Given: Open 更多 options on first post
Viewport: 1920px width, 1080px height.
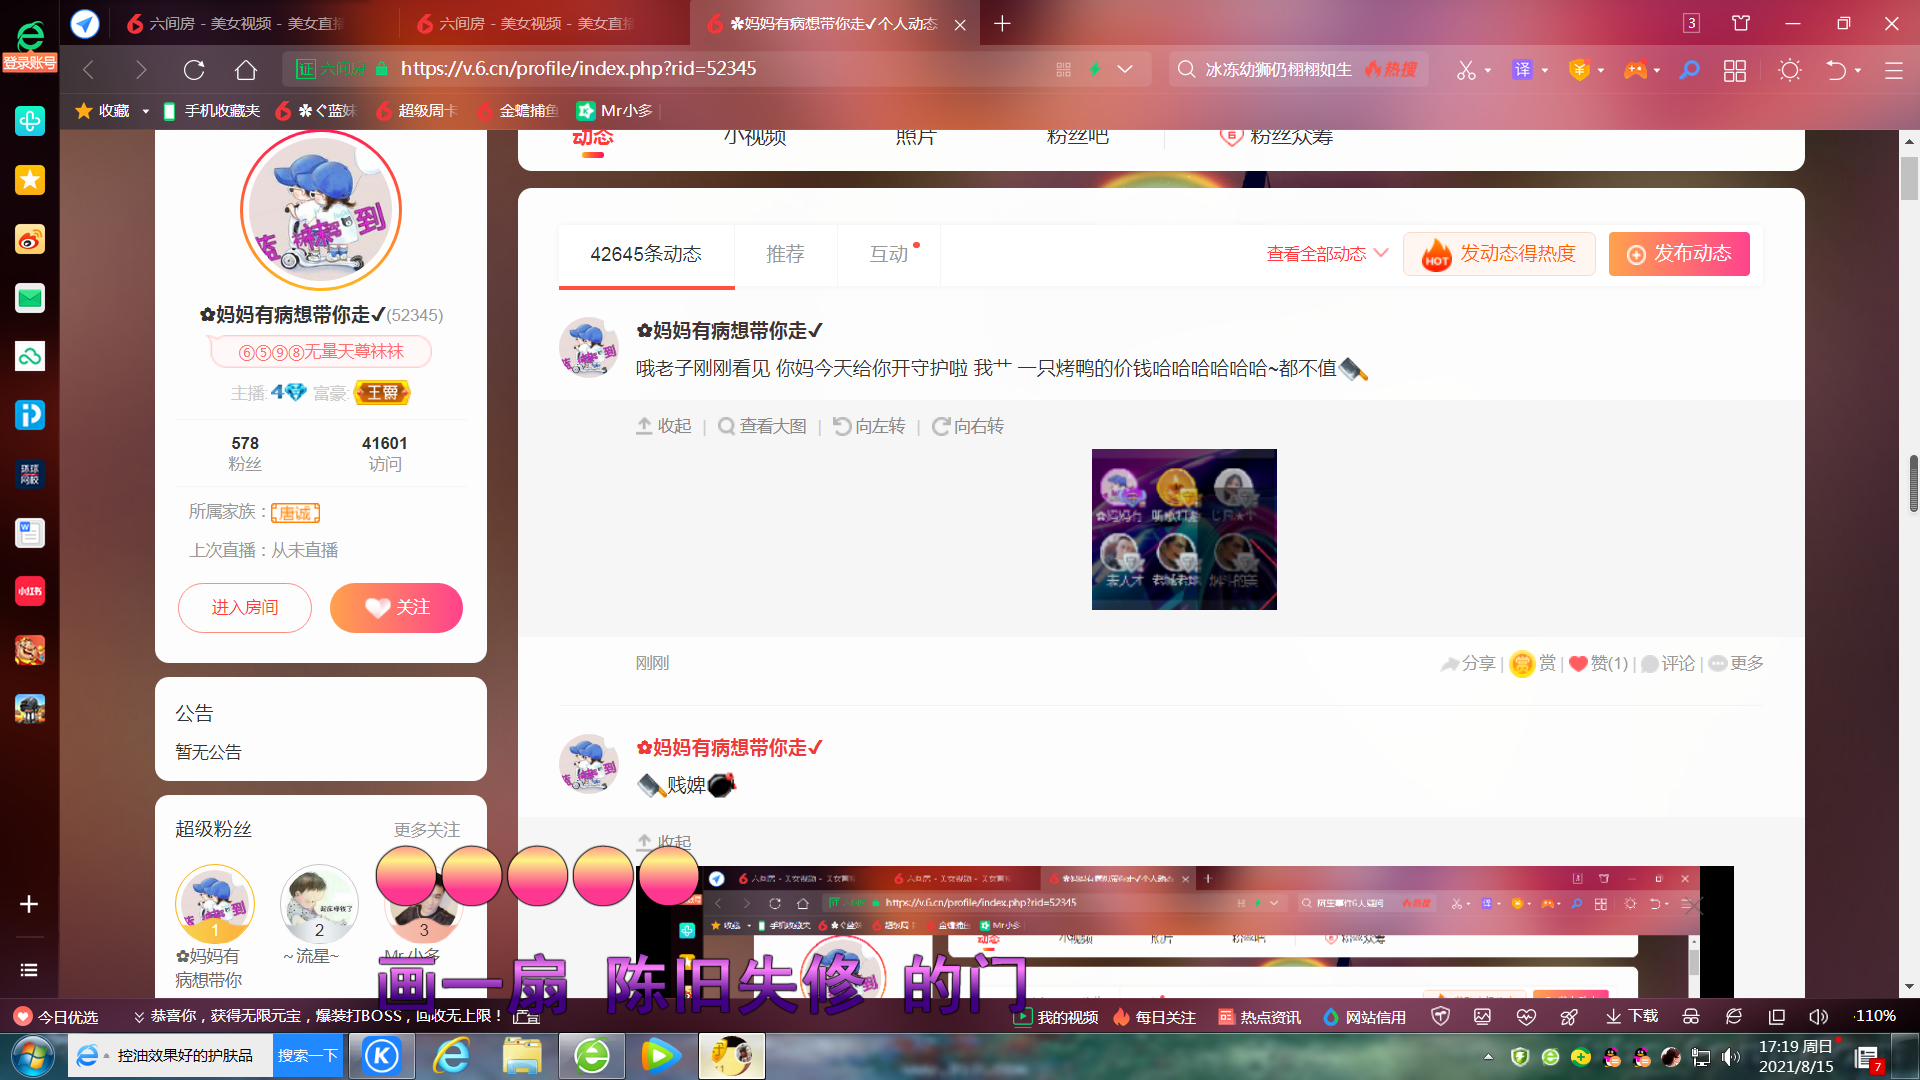Looking at the screenshot, I should [x=1736, y=663].
